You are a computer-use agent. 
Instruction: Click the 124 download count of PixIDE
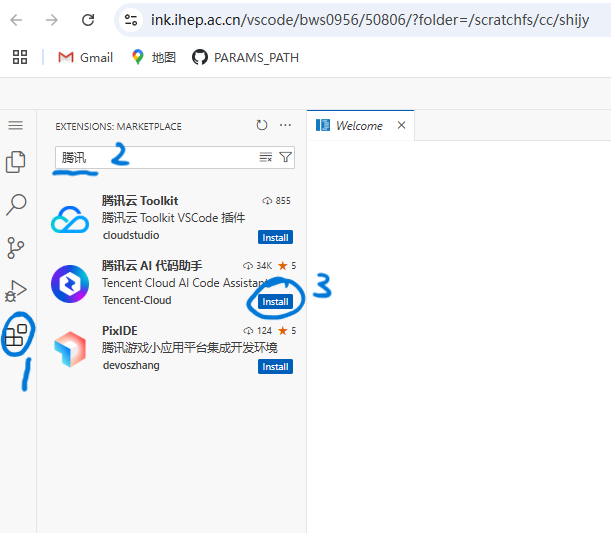[257, 331]
